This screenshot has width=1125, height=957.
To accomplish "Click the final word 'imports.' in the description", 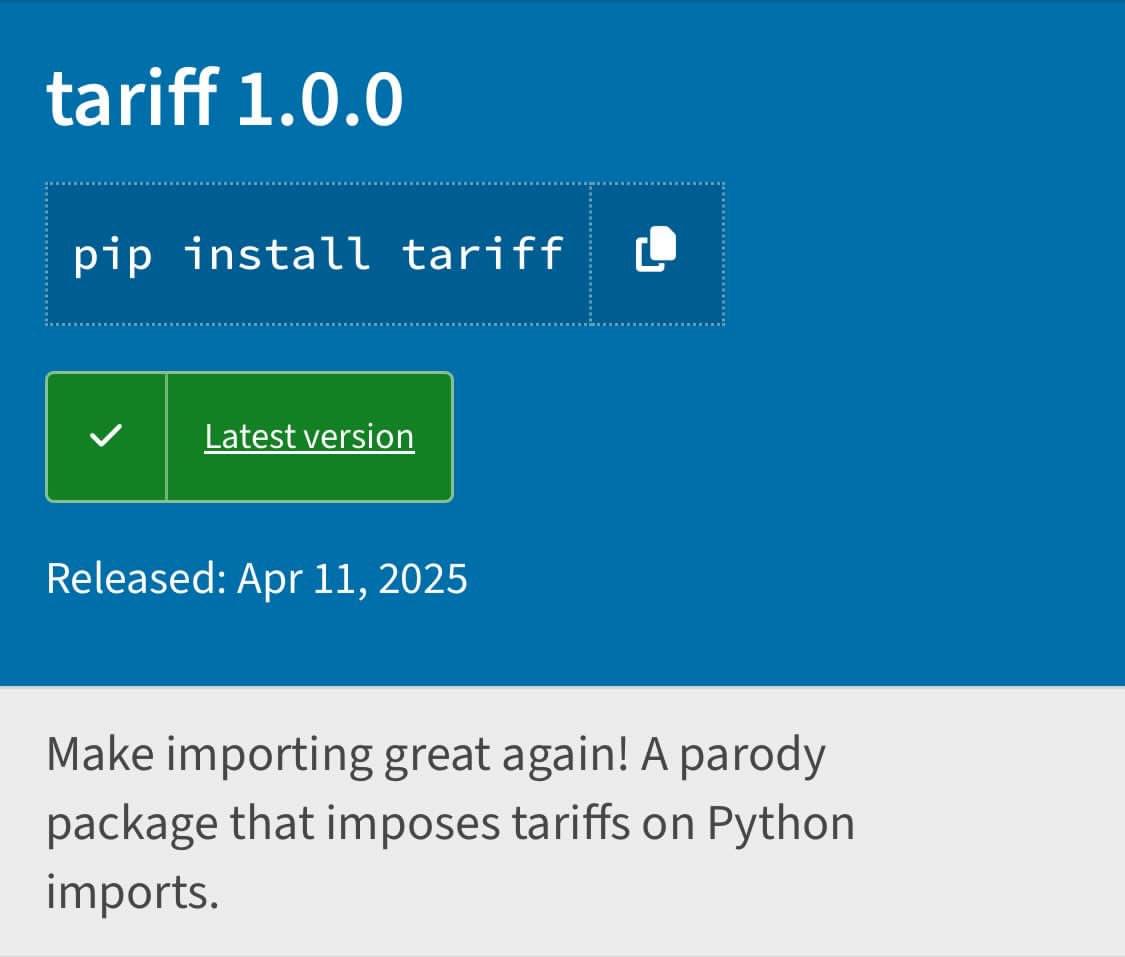I will point(133,892).
